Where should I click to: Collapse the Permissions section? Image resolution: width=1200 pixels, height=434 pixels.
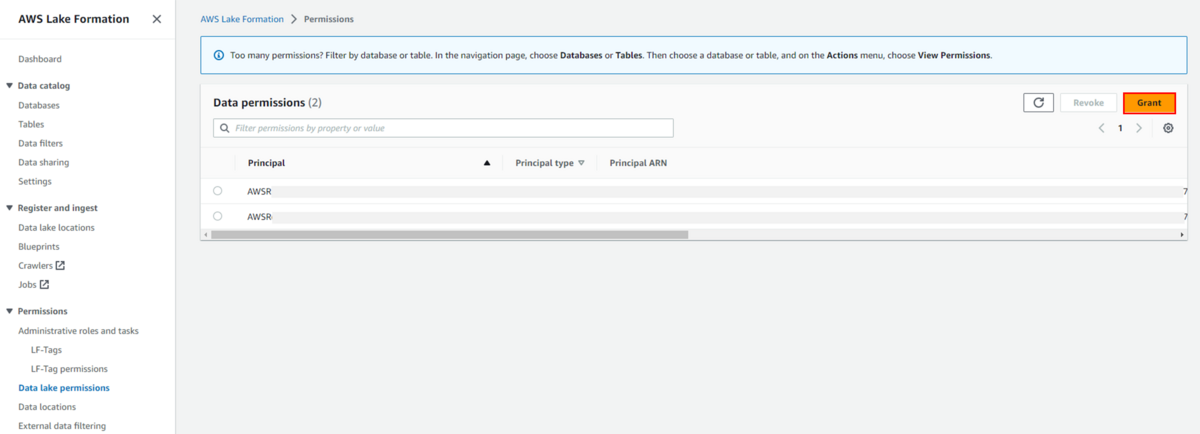(9, 311)
